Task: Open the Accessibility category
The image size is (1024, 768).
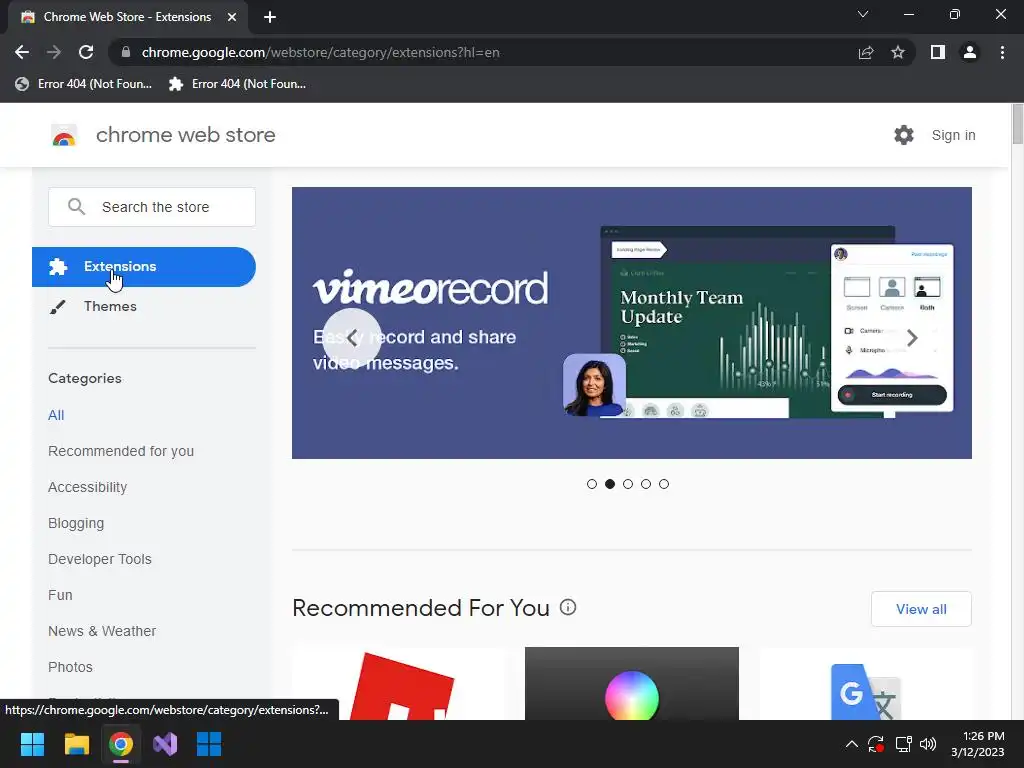Action: coord(88,487)
